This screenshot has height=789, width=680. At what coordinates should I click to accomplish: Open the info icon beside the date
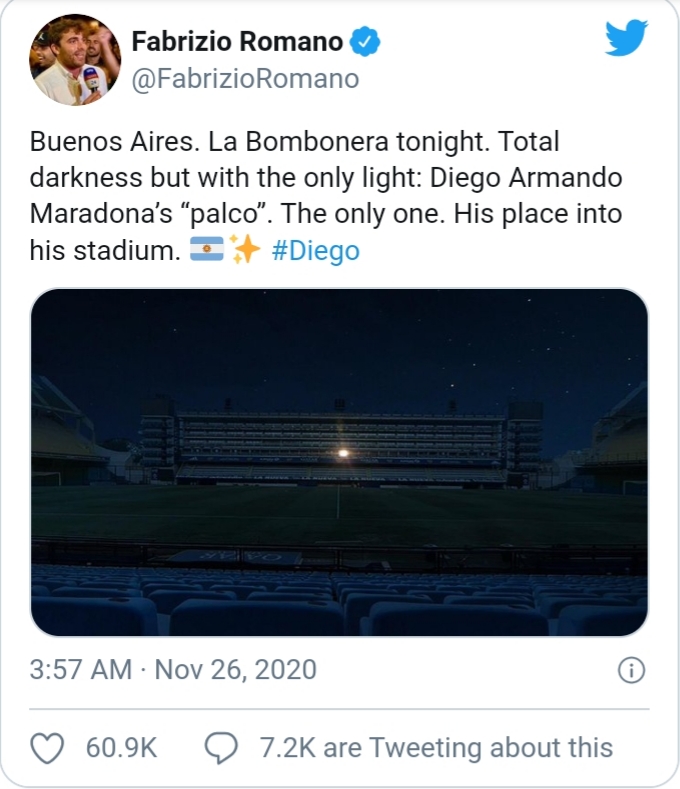pos(631,670)
